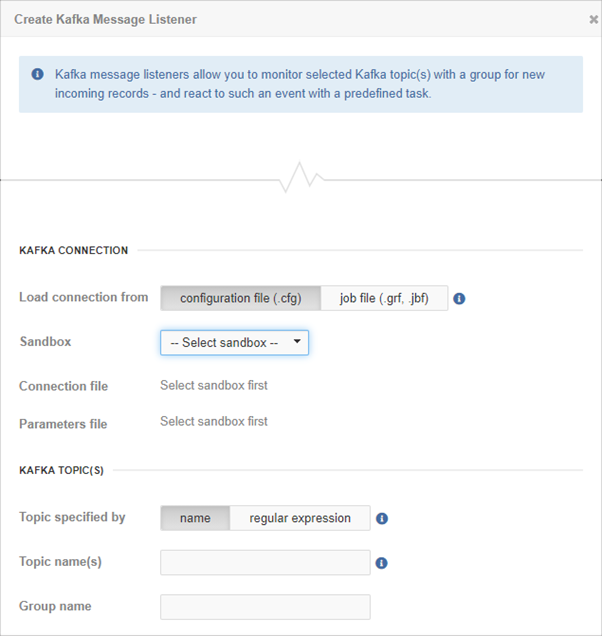Show info for Load connection from
This screenshot has width=602, height=636.
coord(459,299)
